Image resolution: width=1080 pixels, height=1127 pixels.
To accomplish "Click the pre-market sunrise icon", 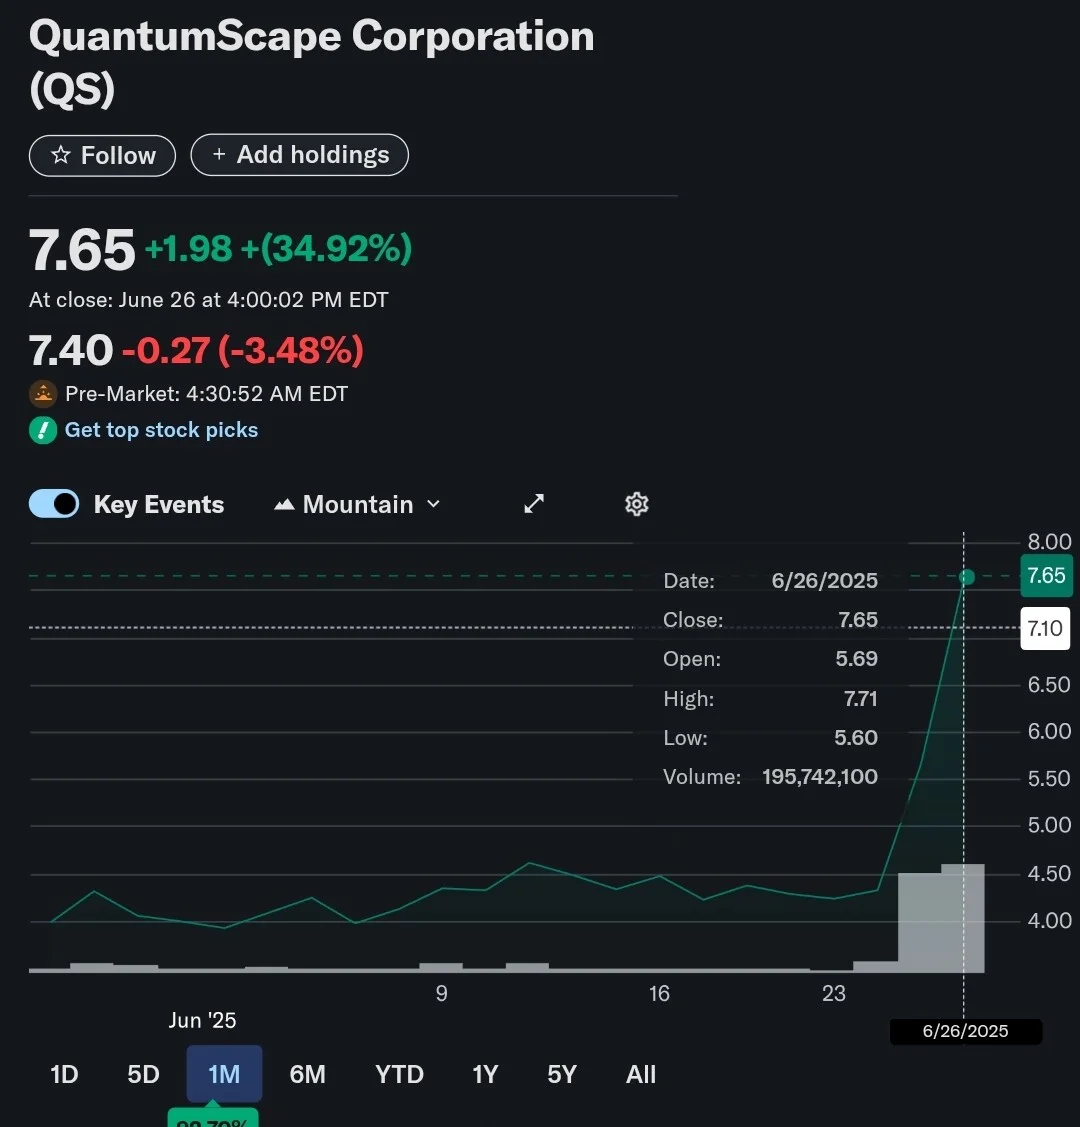I will pyautogui.click(x=43, y=394).
